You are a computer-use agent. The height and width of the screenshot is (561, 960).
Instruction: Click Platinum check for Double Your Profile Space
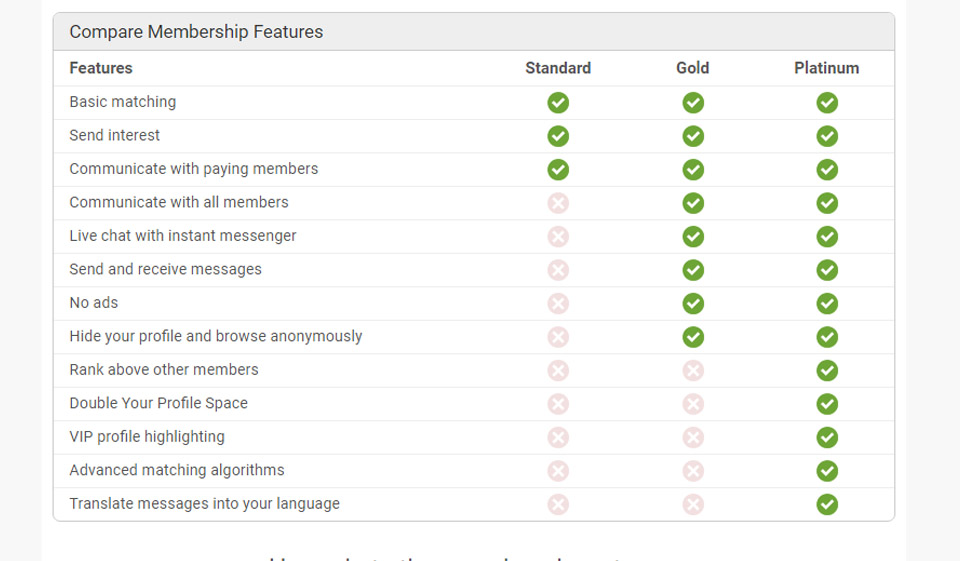[x=827, y=404]
